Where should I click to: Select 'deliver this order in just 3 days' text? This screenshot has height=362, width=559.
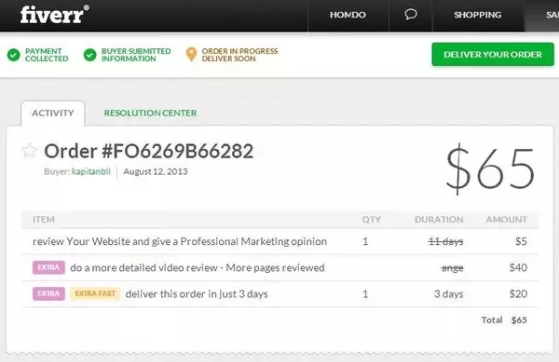coord(196,294)
